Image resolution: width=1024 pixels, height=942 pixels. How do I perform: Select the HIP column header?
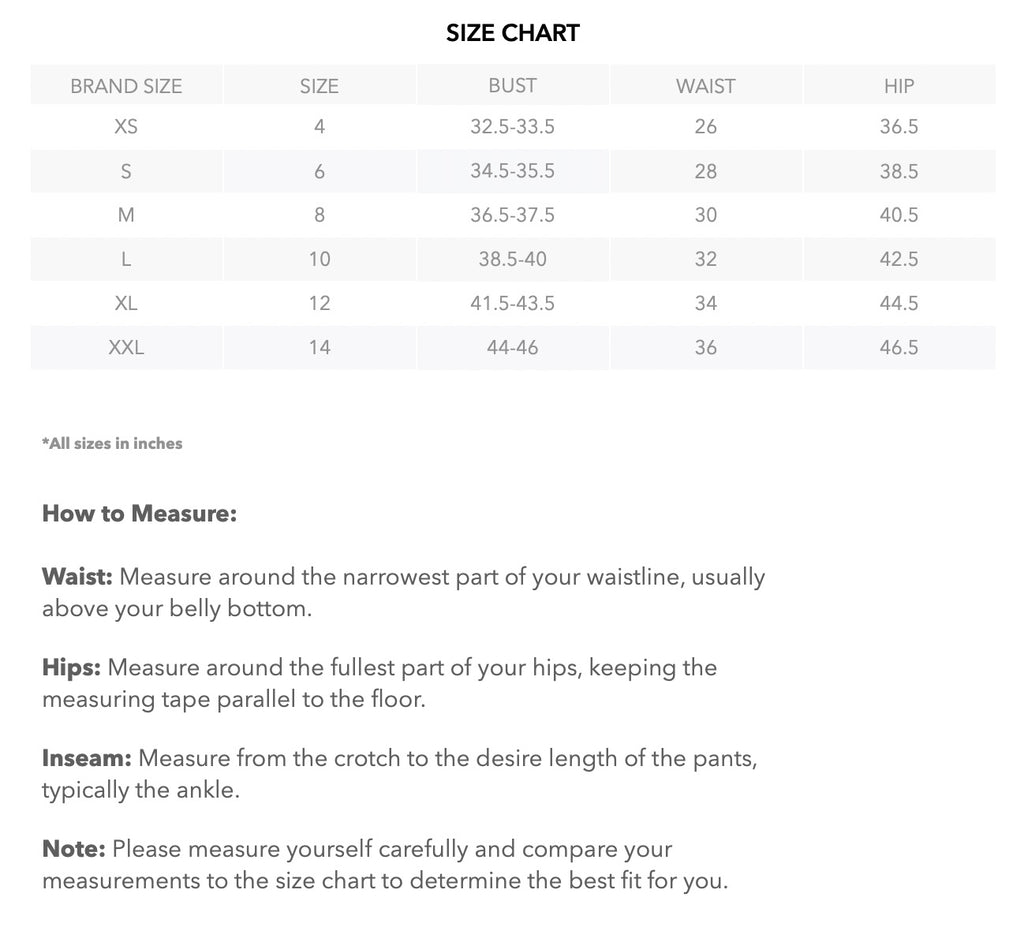899,86
